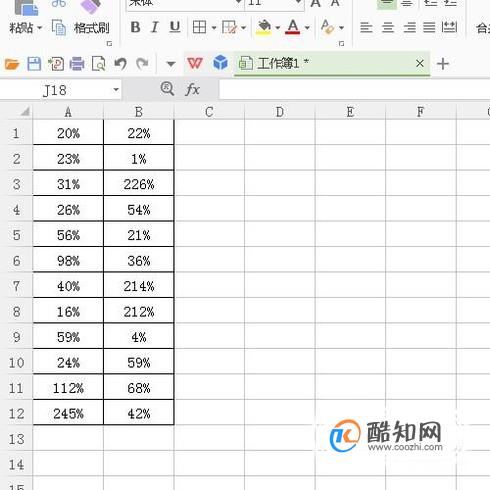490x490 pixels.
Task: Click the open folder icon
Action: pyautogui.click(x=12, y=63)
